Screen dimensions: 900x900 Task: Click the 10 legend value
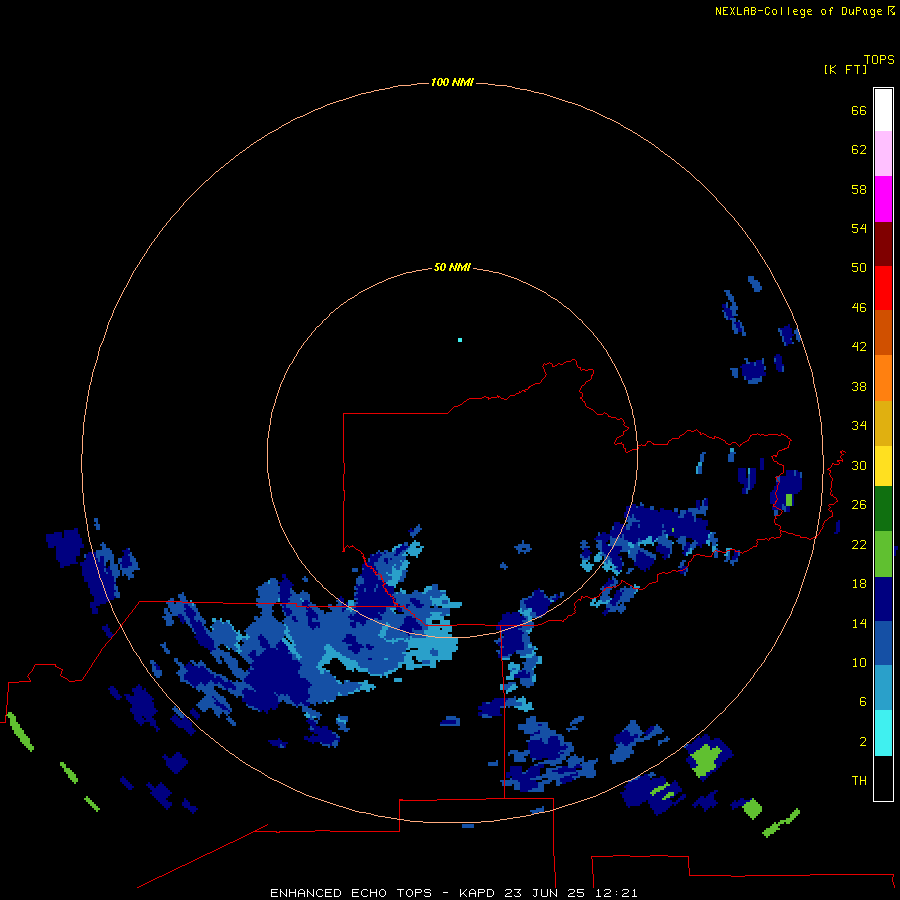coord(859,663)
